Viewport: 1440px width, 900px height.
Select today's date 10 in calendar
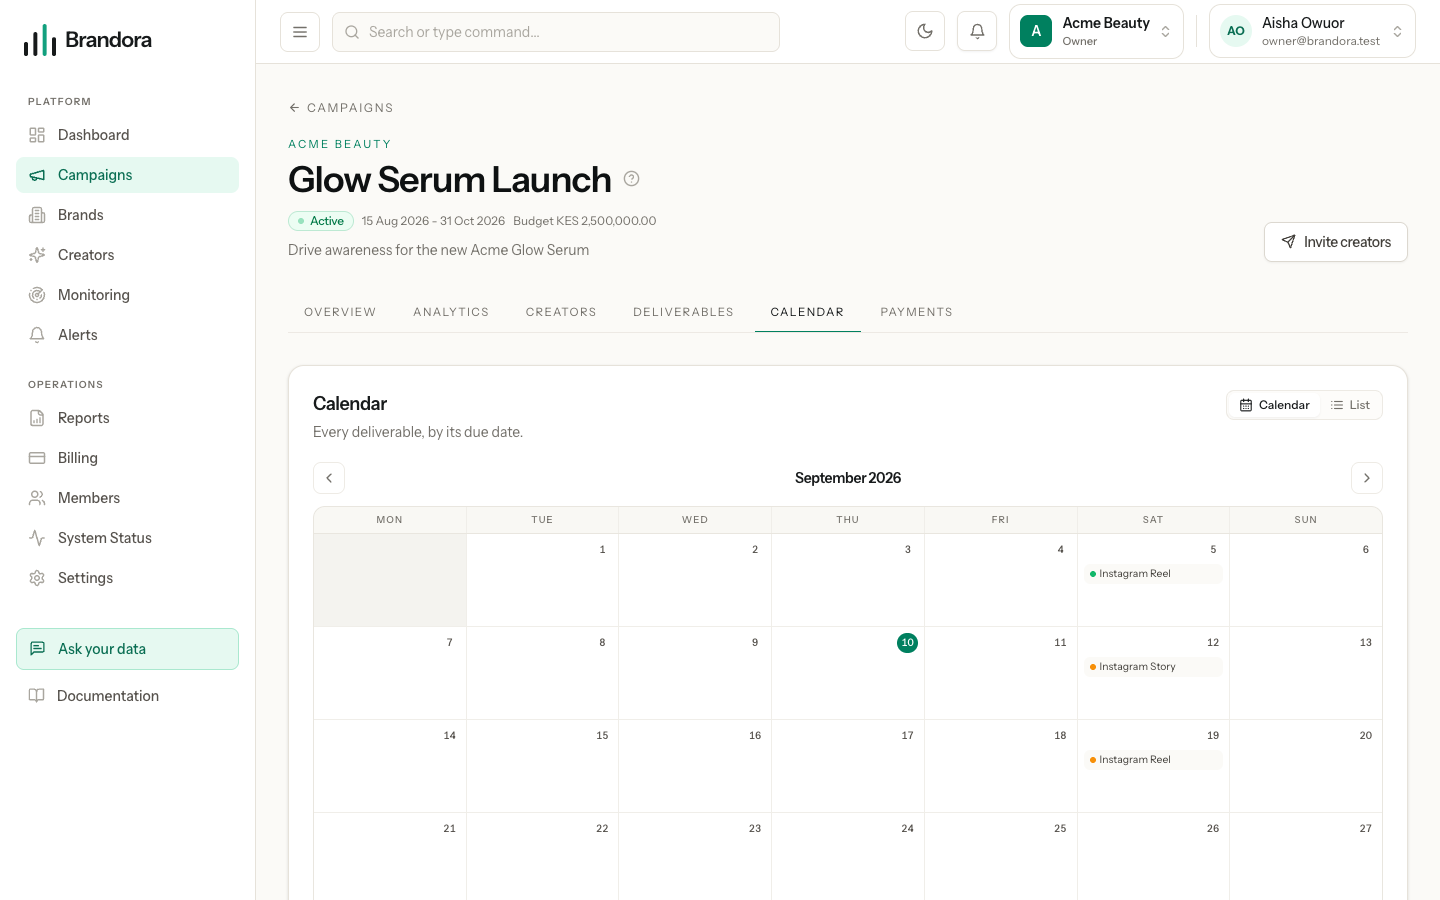907,643
